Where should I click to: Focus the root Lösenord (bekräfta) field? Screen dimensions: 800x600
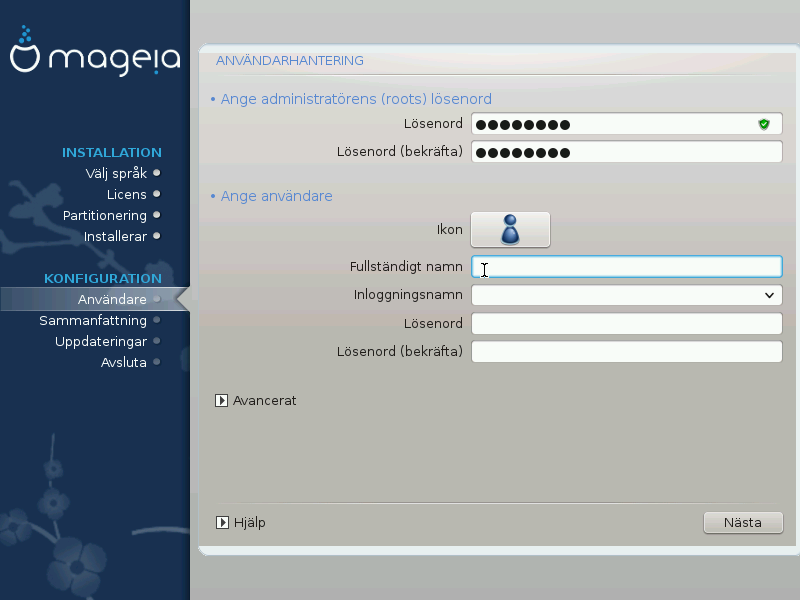627,152
